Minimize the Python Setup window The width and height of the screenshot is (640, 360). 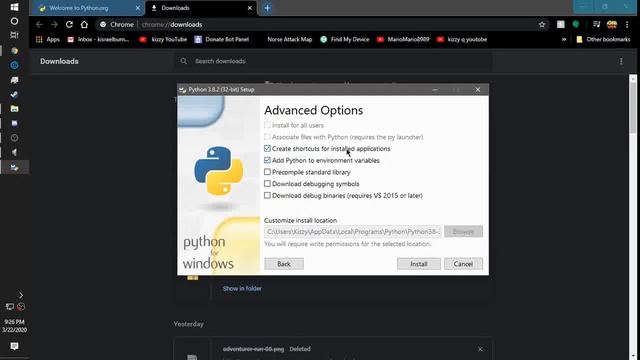[x=435, y=89]
